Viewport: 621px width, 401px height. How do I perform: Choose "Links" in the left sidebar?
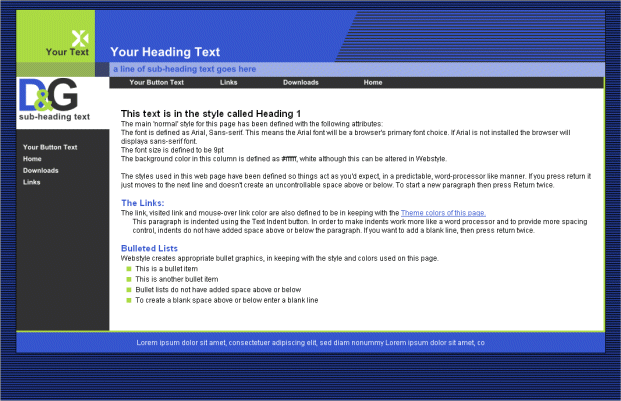click(32, 183)
